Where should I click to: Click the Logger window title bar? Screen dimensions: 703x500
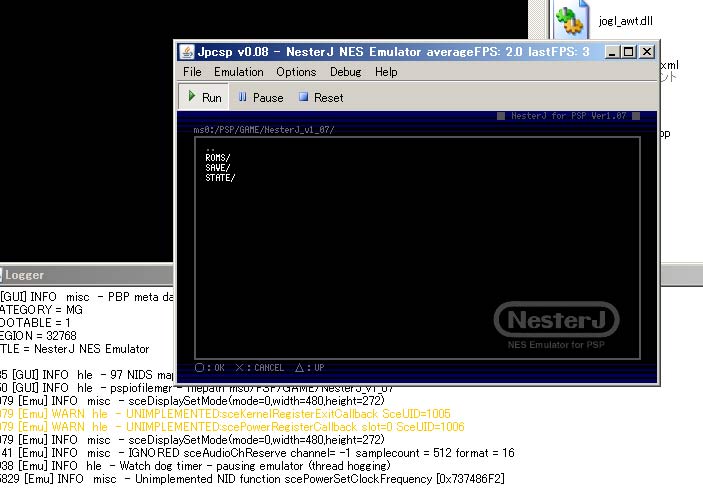point(86,275)
